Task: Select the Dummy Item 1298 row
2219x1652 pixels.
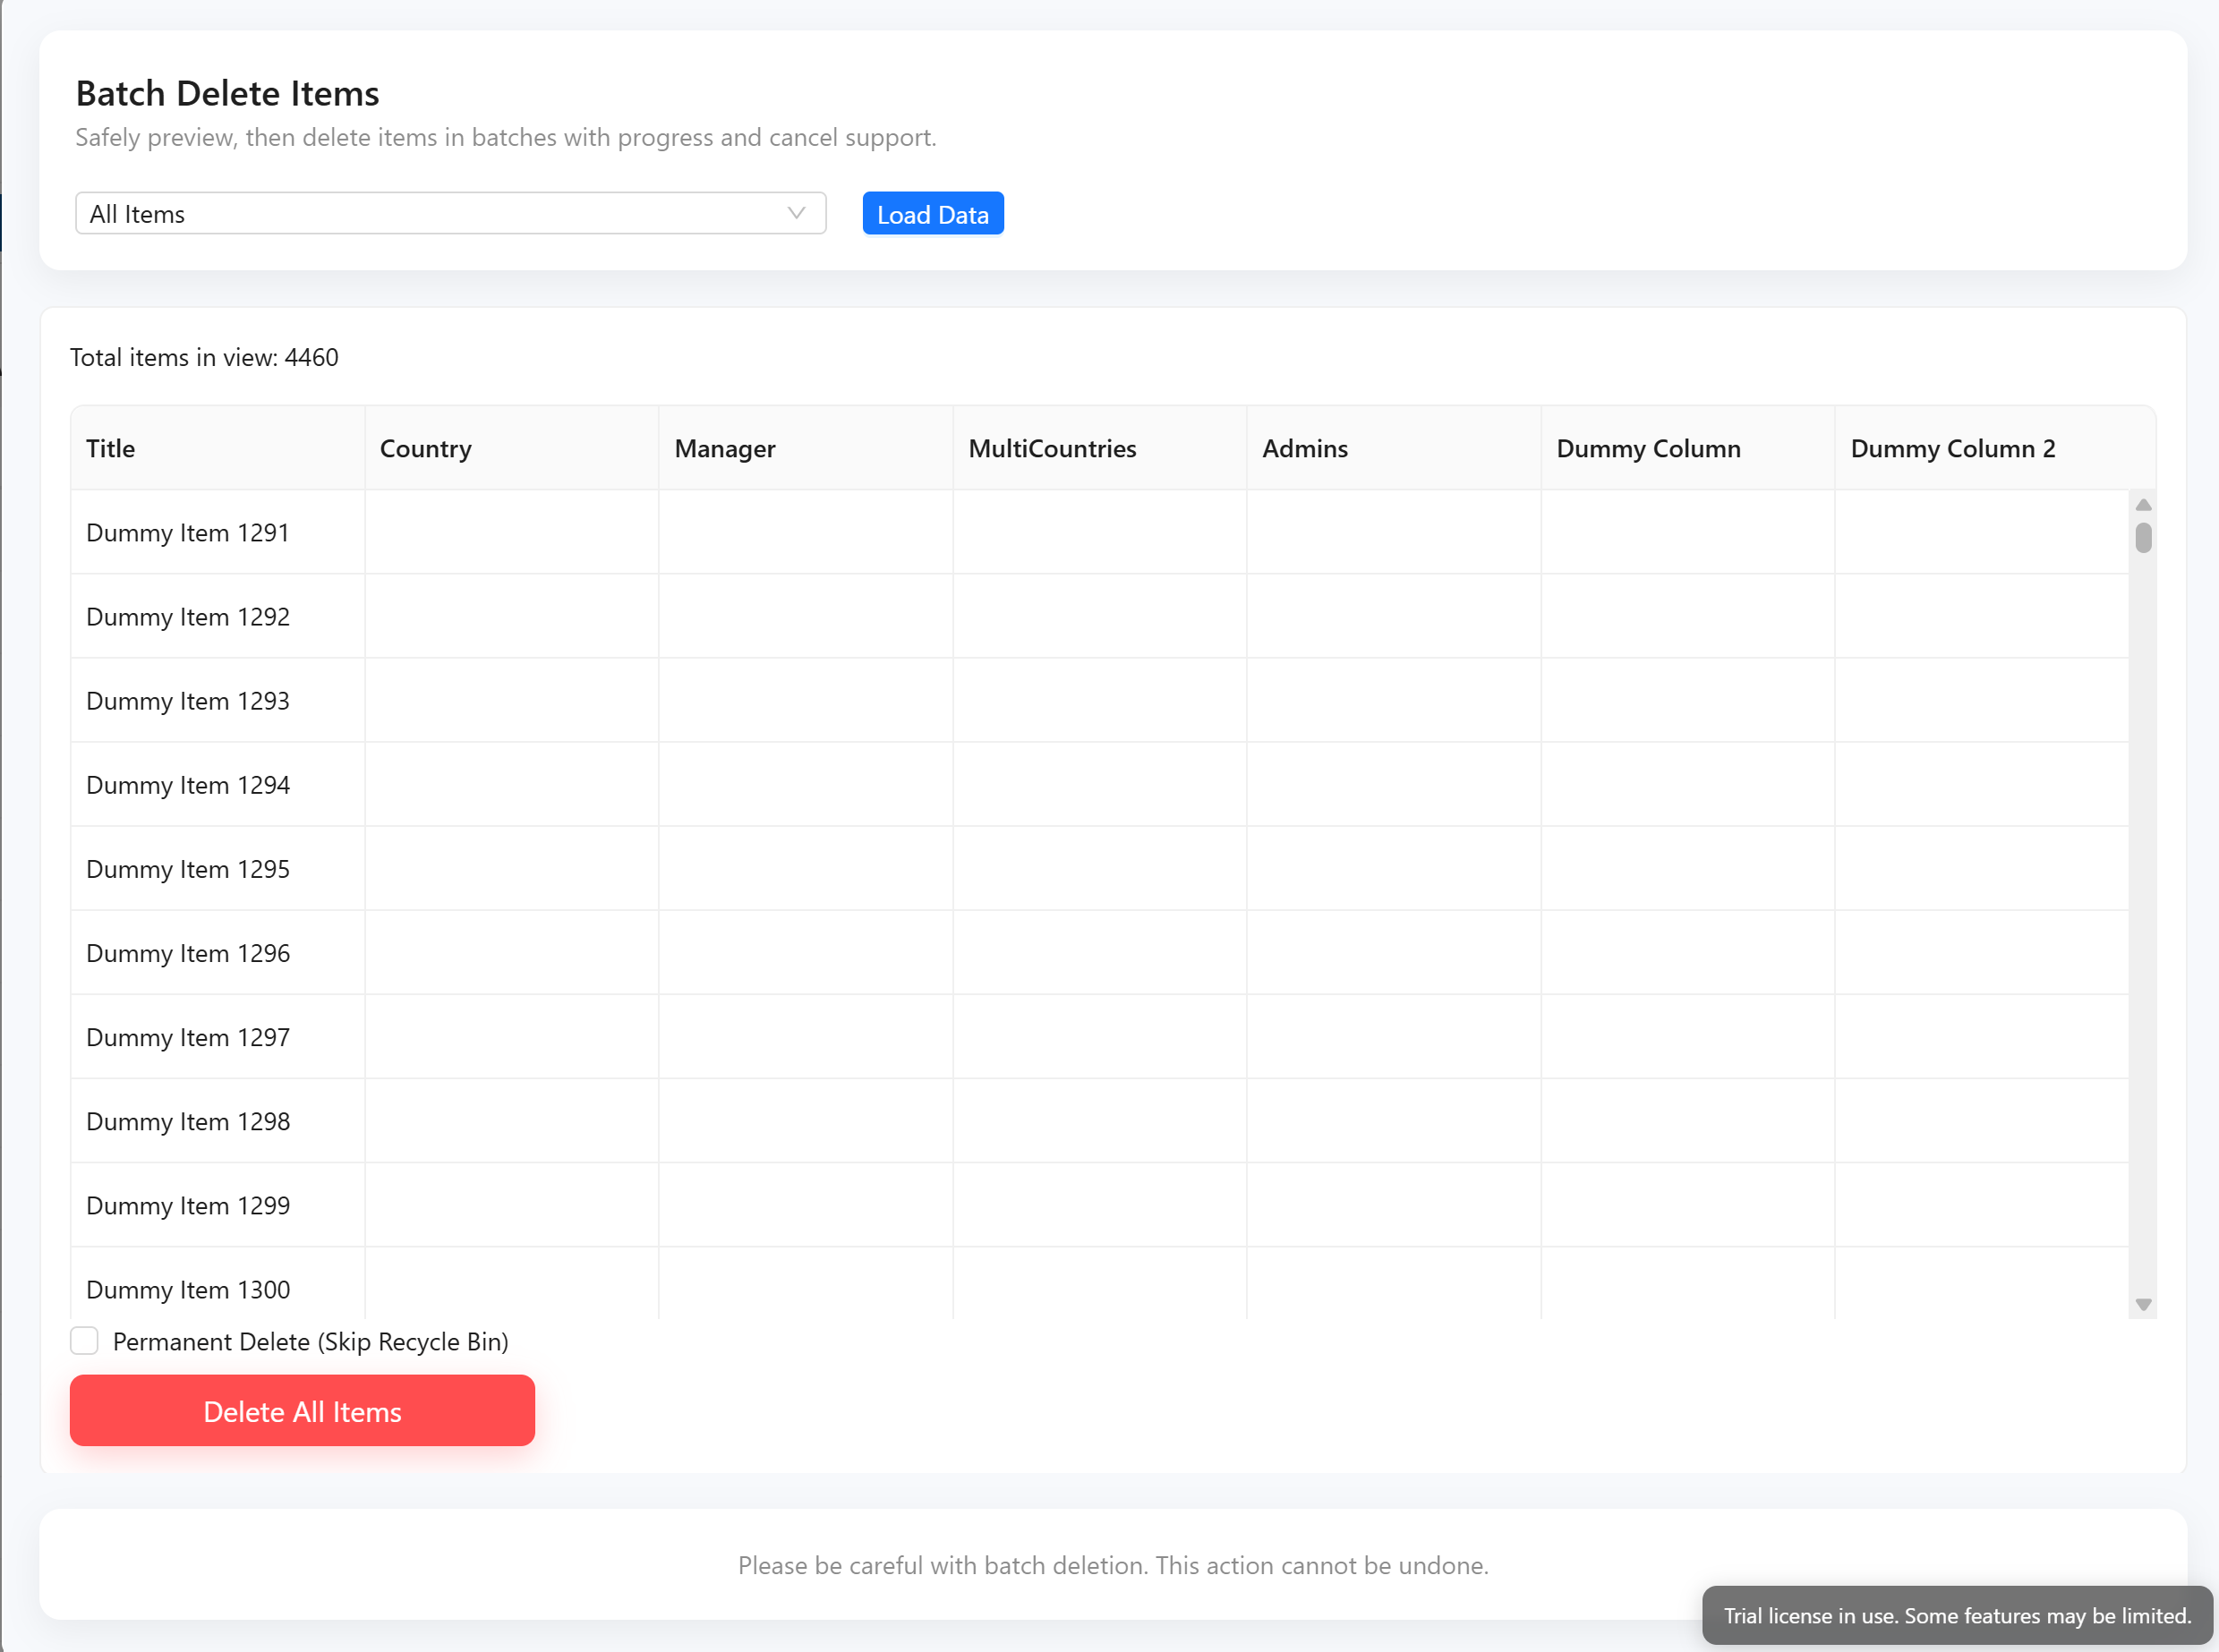Action: click(x=600, y=1121)
